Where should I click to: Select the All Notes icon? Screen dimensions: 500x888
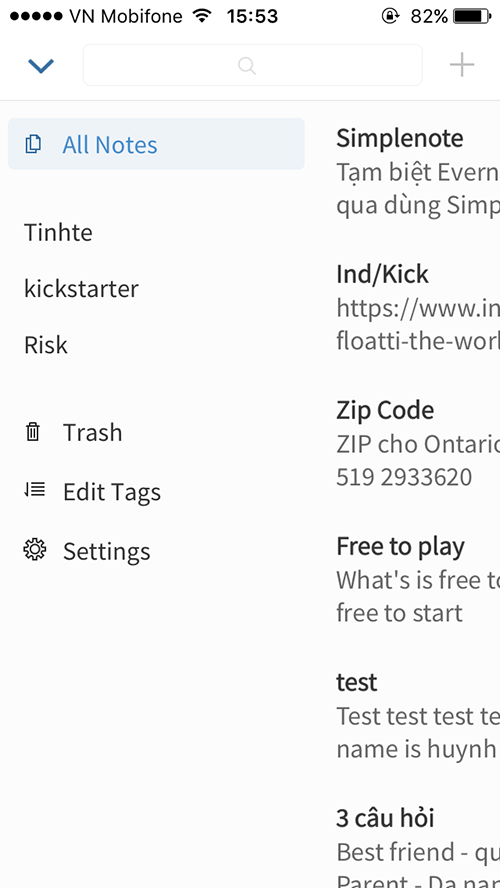click(33, 144)
